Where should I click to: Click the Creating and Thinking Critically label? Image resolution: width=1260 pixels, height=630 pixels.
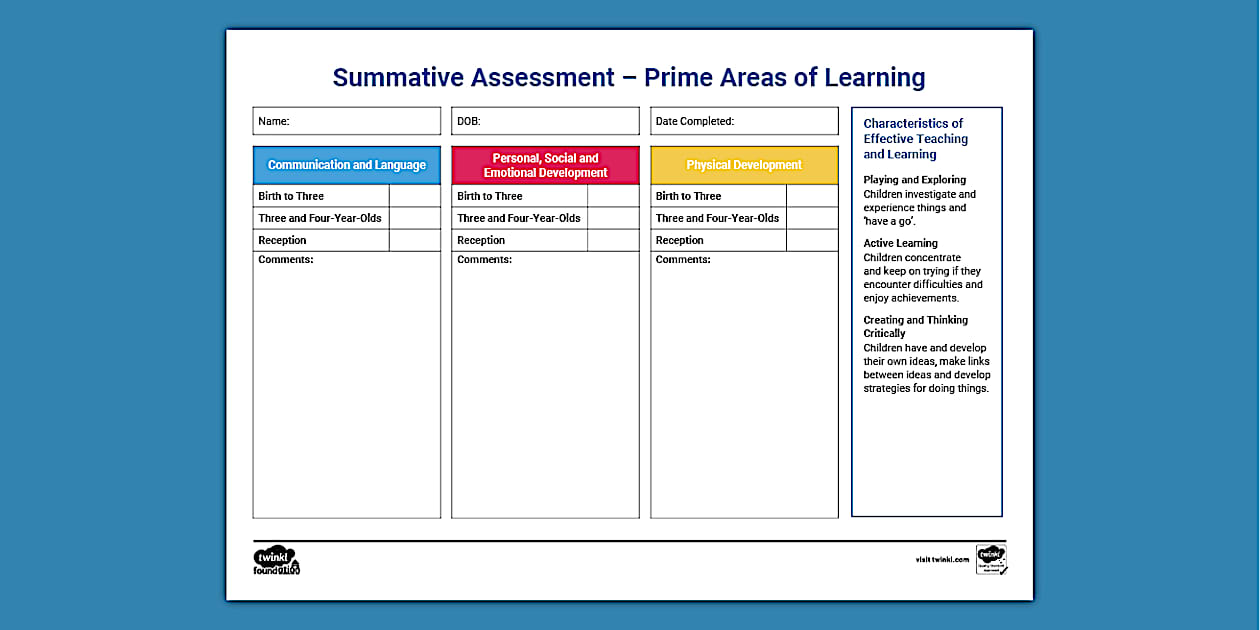[x=915, y=326]
